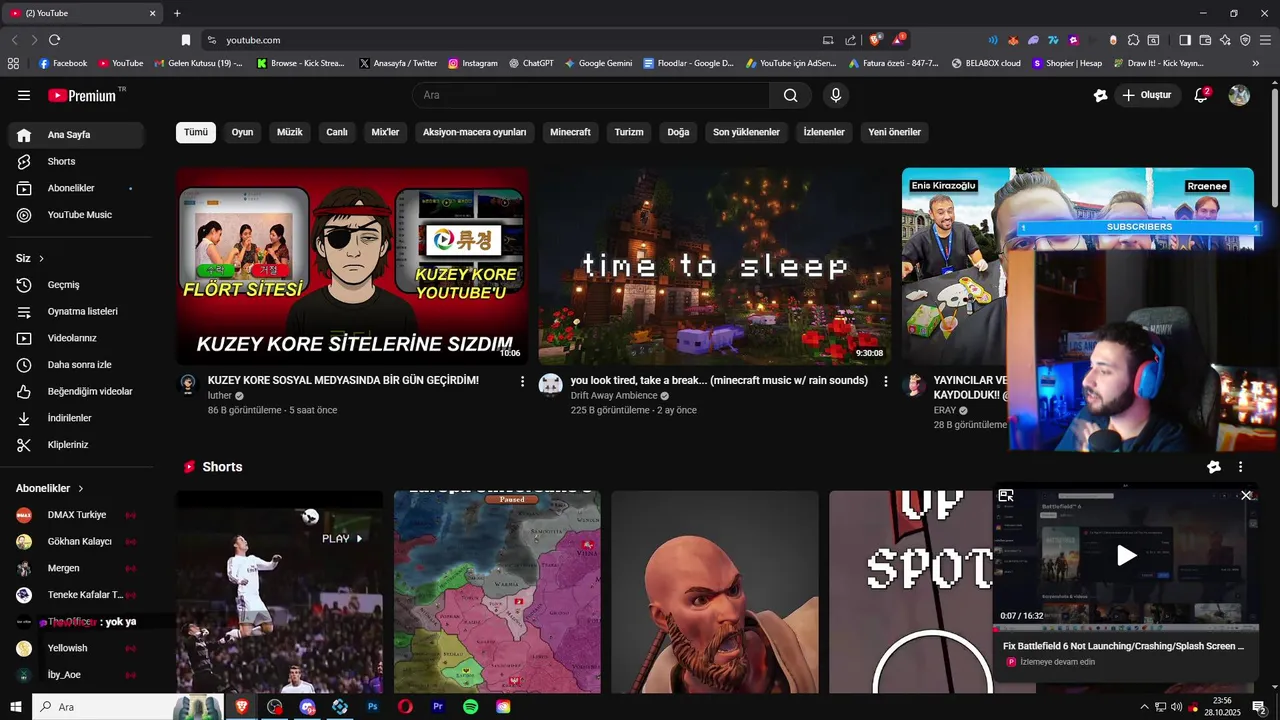Click the Oluştur create button
The height and width of the screenshot is (720, 1280).
[1149, 95]
